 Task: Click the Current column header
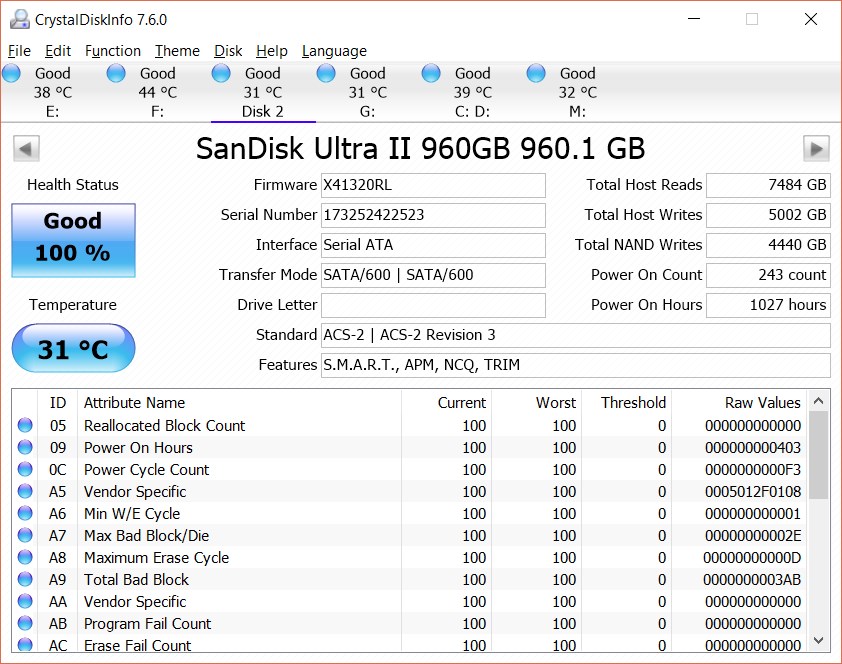point(446,403)
